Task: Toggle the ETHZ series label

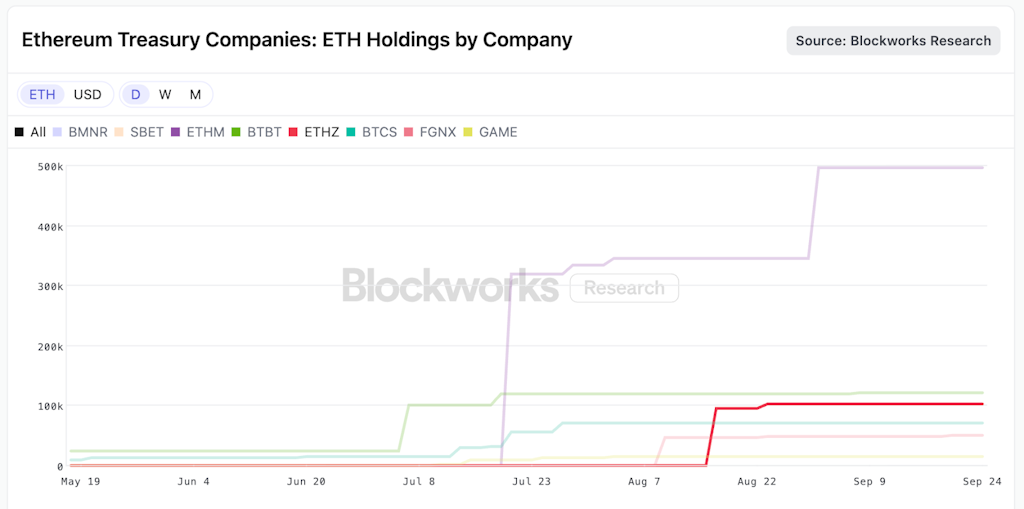Action: [x=322, y=132]
